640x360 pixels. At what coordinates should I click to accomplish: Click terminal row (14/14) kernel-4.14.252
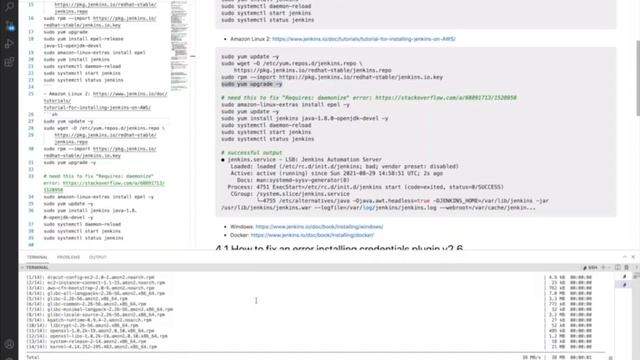tap(91, 347)
